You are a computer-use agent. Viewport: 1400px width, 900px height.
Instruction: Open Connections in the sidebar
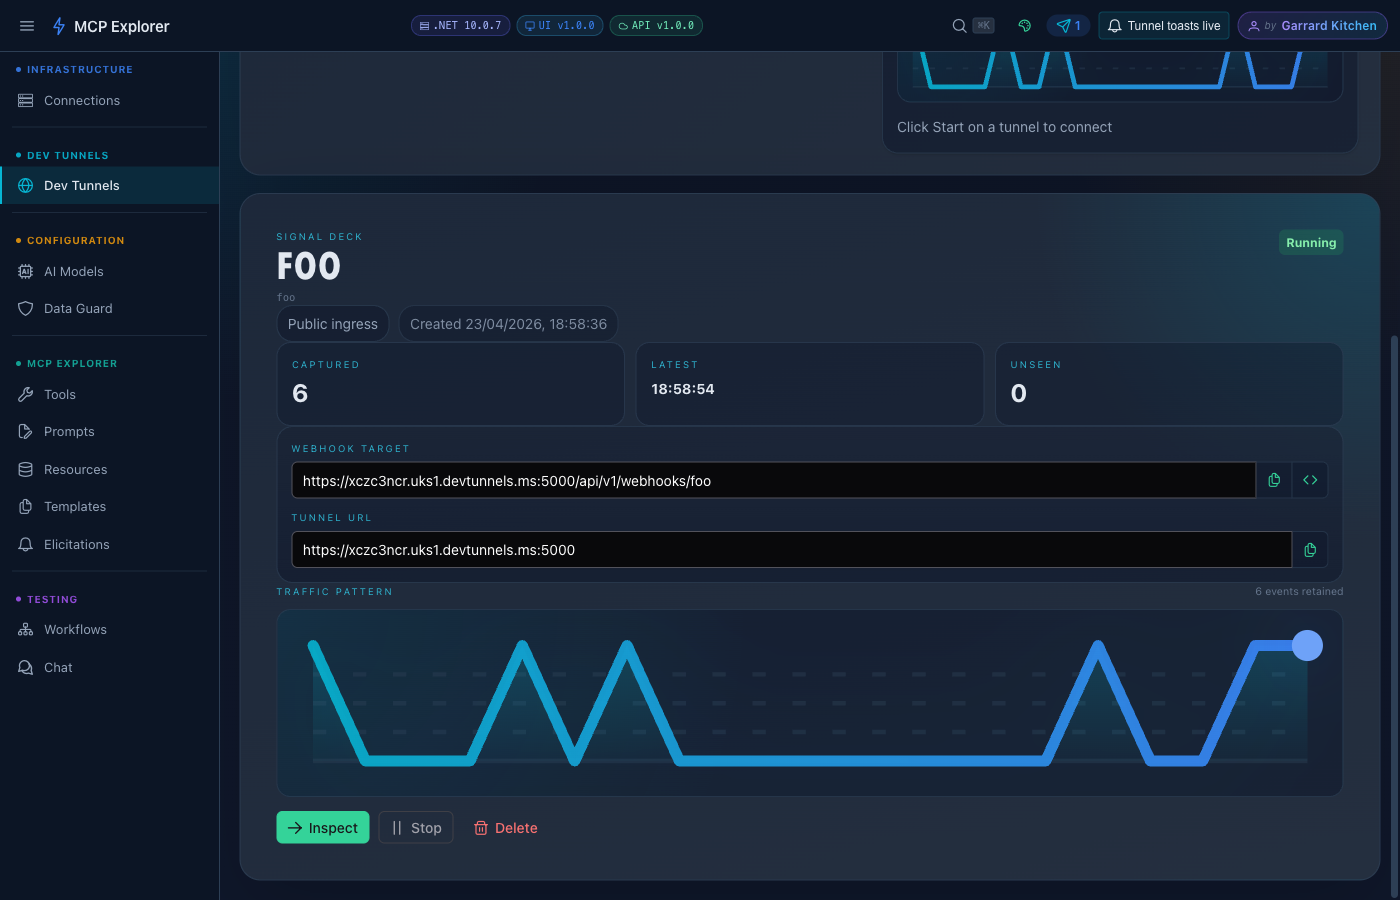pos(109,101)
